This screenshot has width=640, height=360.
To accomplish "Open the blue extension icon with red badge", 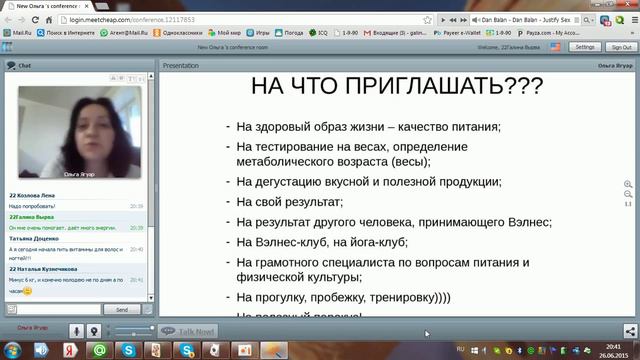I will click(605, 20).
